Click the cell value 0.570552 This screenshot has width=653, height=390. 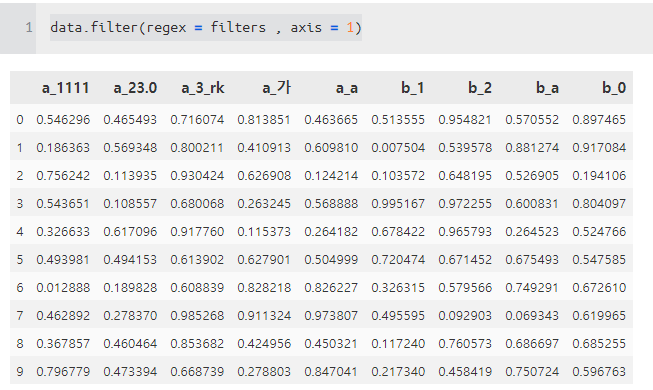click(532, 120)
